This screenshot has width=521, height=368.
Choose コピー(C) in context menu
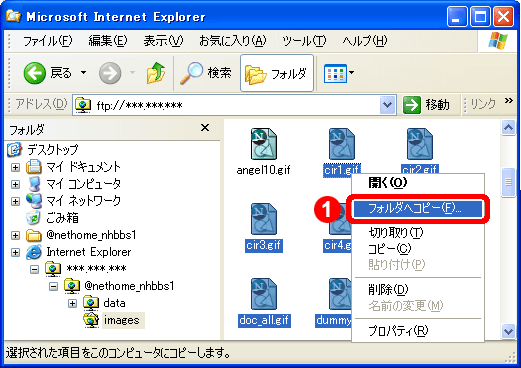(x=418, y=249)
